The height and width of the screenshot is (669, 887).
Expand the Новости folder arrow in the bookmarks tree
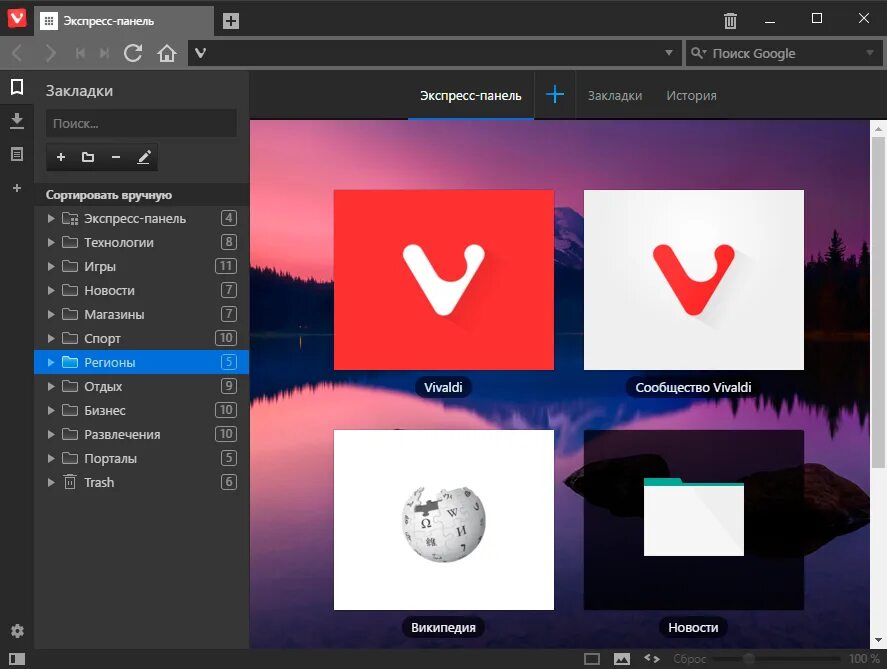pos(51,290)
